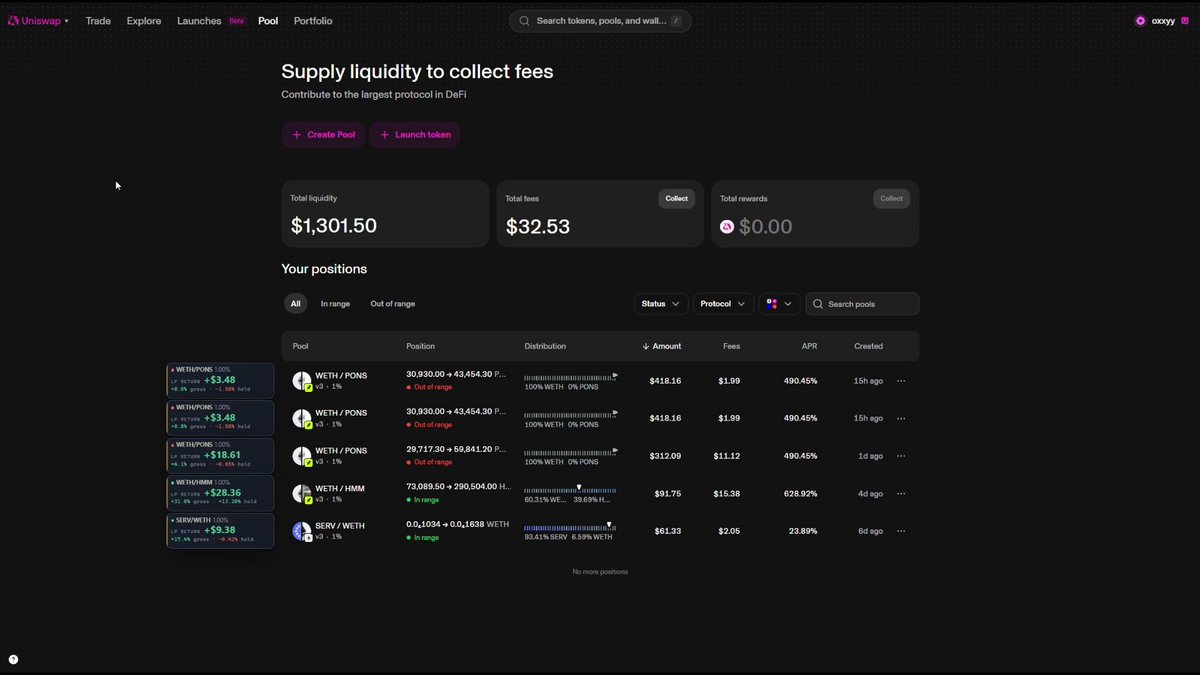Click the magnifier icon in the top search bar
The width and height of the screenshot is (1200, 675).
[x=524, y=21]
